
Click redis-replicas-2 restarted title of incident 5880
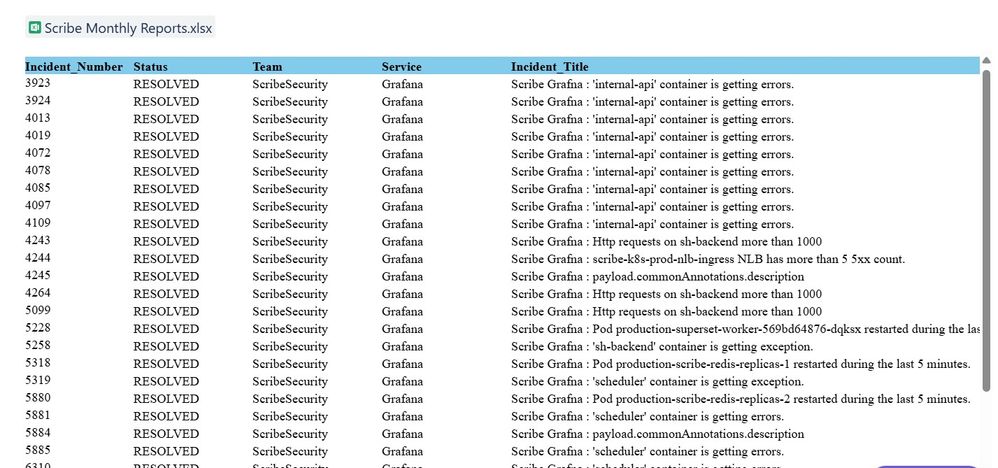tap(741, 399)
